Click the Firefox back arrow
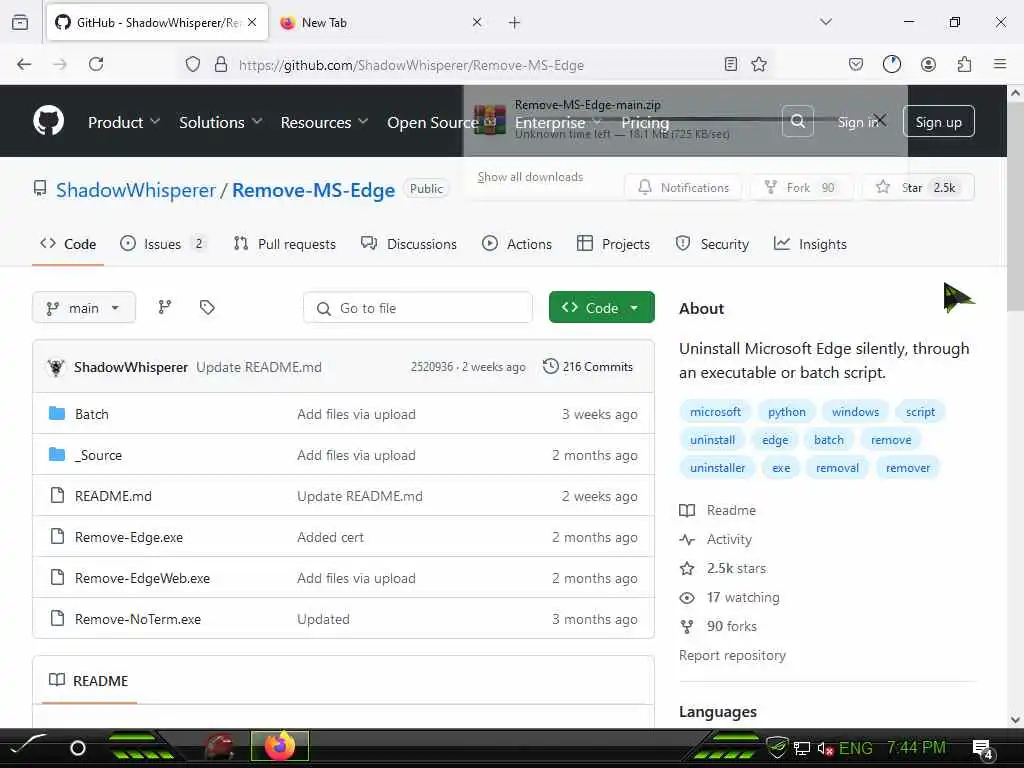Viewport: 1024px width, 768px height. click(x=24, y=64)
